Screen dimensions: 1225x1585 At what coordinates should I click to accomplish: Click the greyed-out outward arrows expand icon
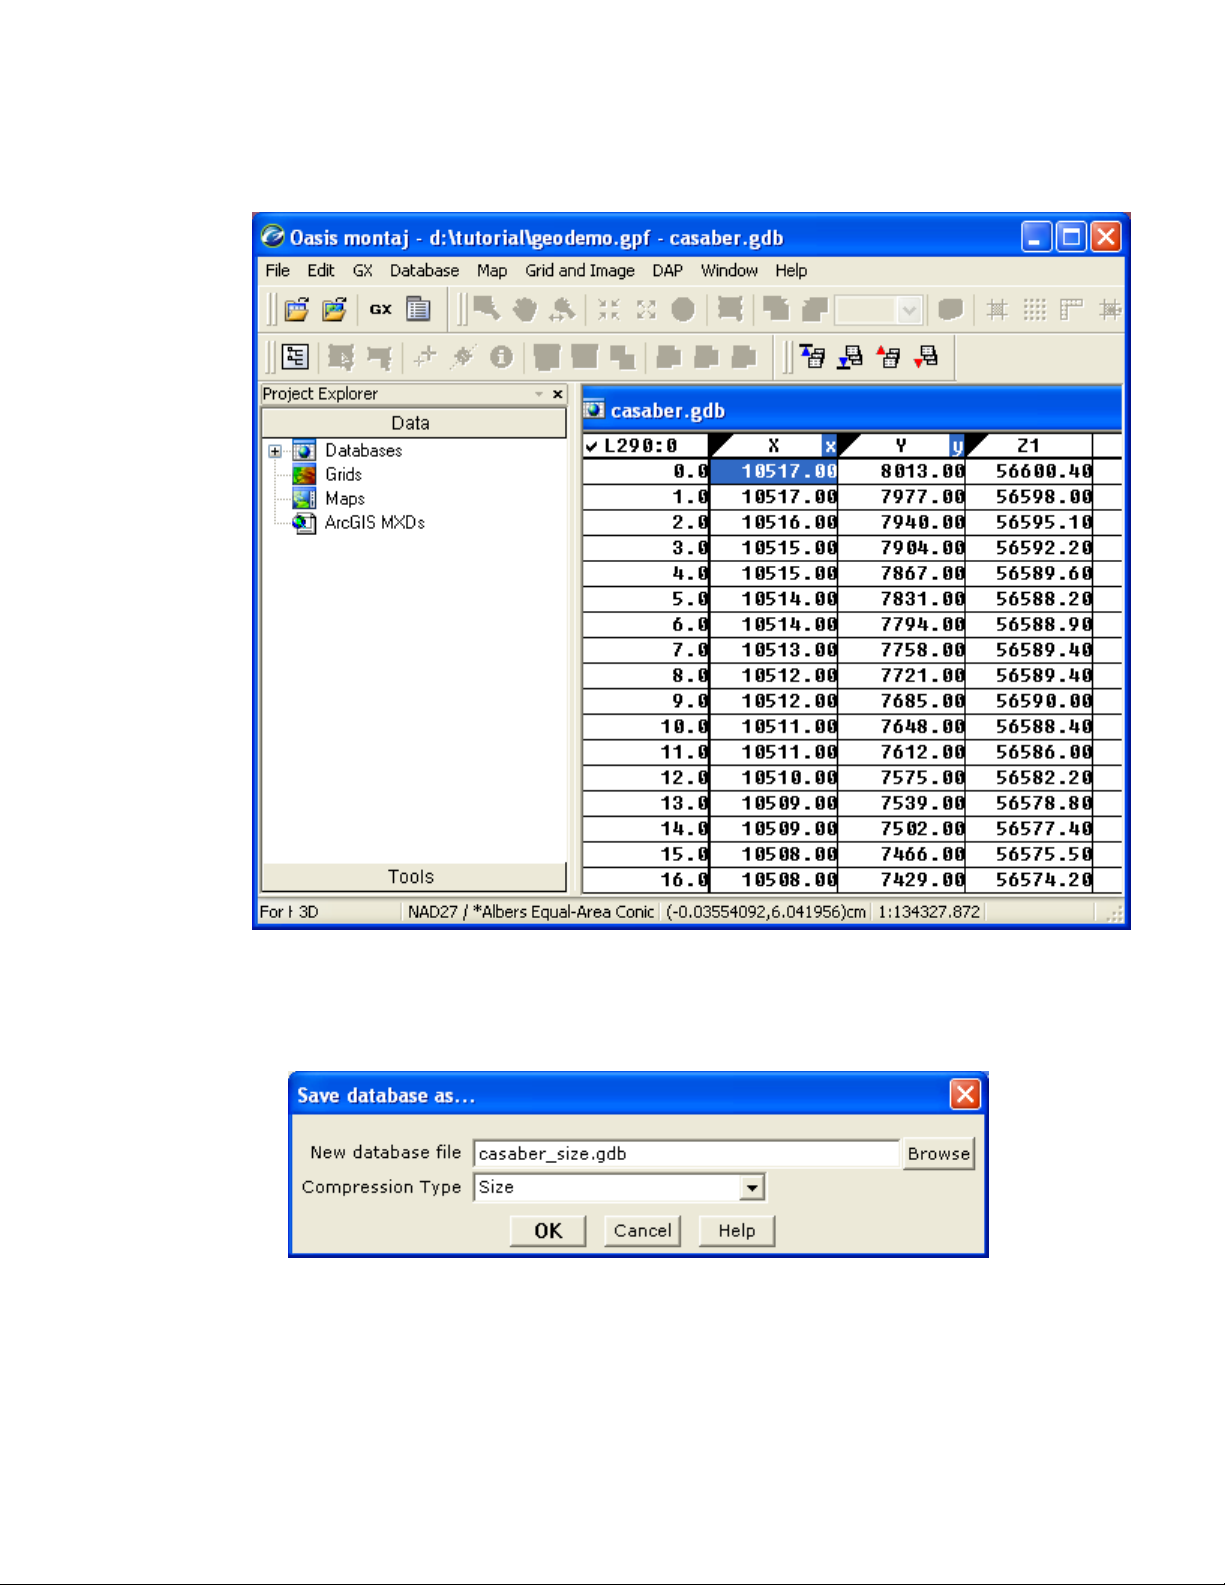tap(646, 309)
